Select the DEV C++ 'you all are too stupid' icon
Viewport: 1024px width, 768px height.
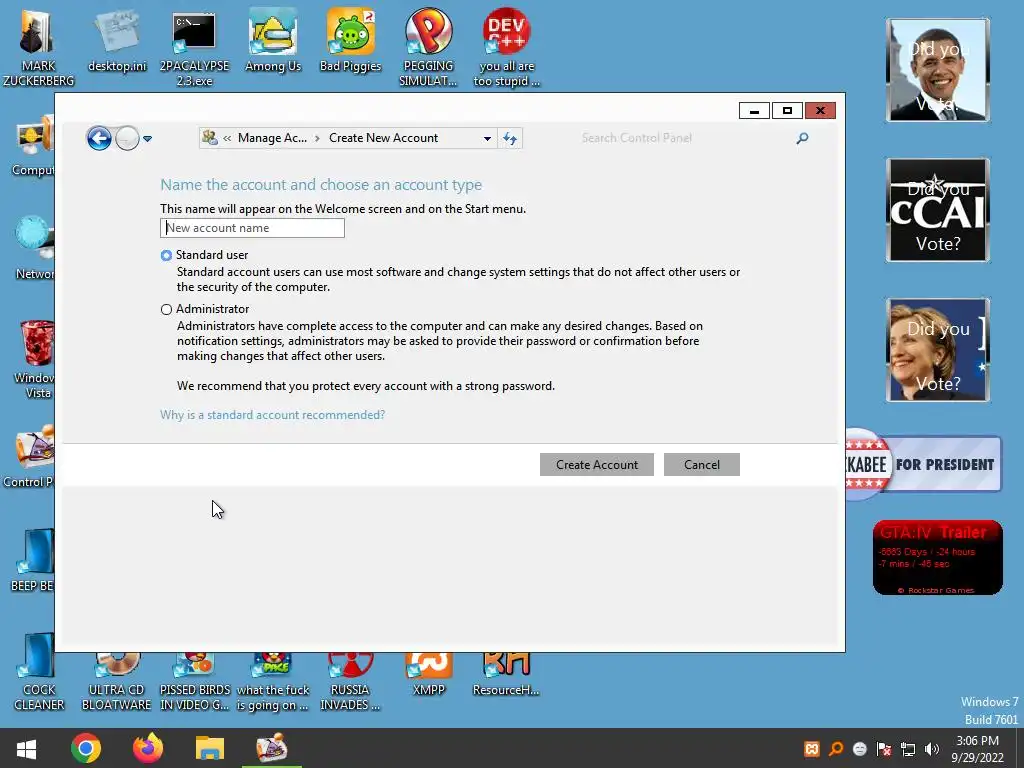[x=507, y=48]
